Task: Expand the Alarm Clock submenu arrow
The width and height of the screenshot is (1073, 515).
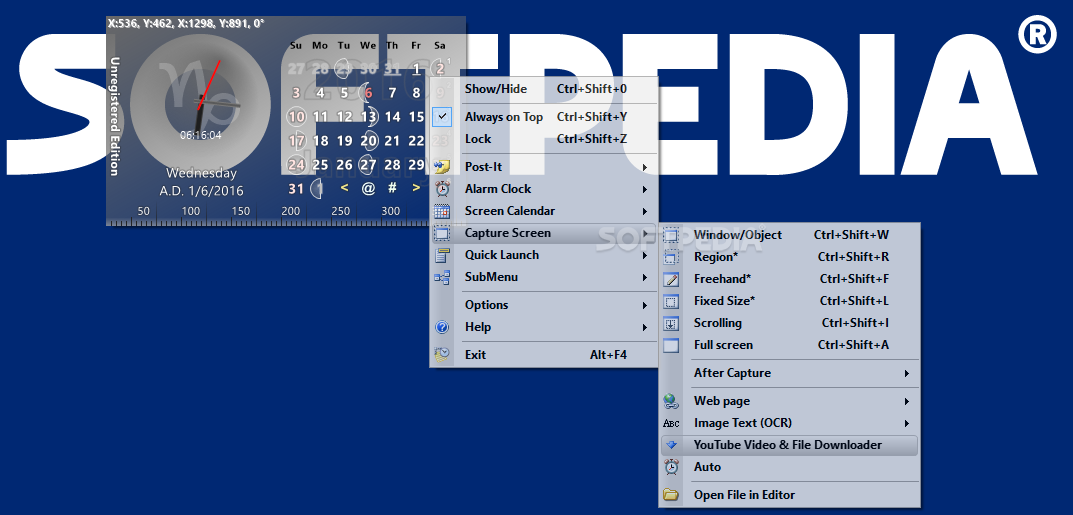Action: pyautogui.click(x=645, y=189)
